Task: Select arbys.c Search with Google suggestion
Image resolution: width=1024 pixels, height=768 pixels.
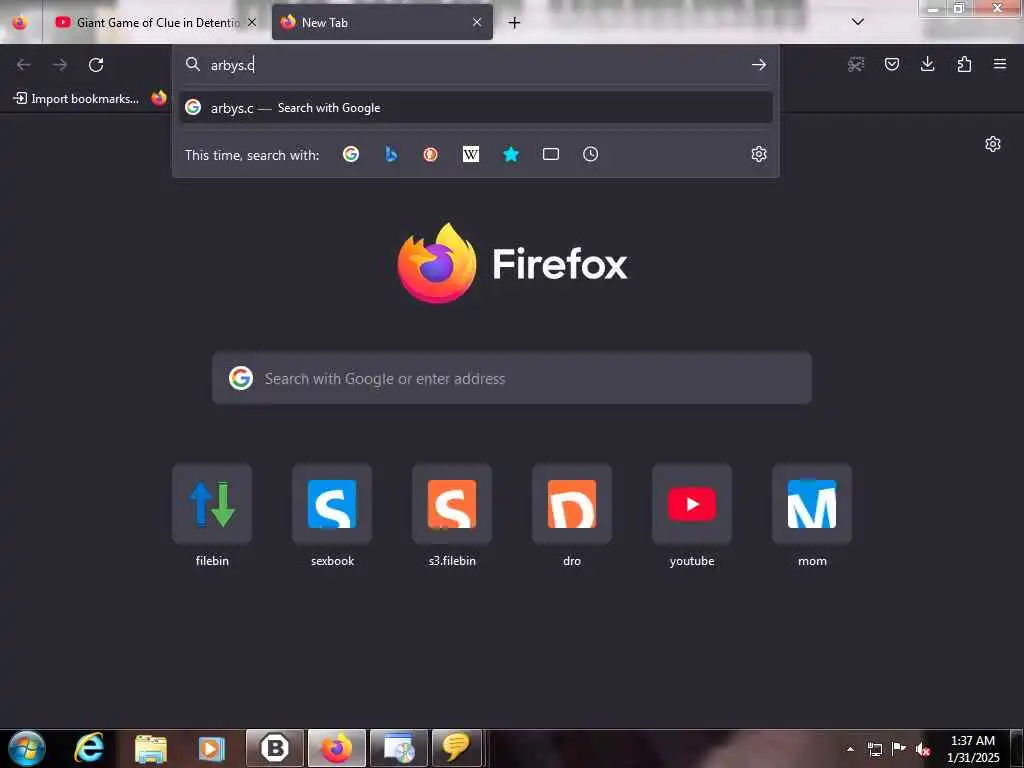Action: click(x=476, y=108)
